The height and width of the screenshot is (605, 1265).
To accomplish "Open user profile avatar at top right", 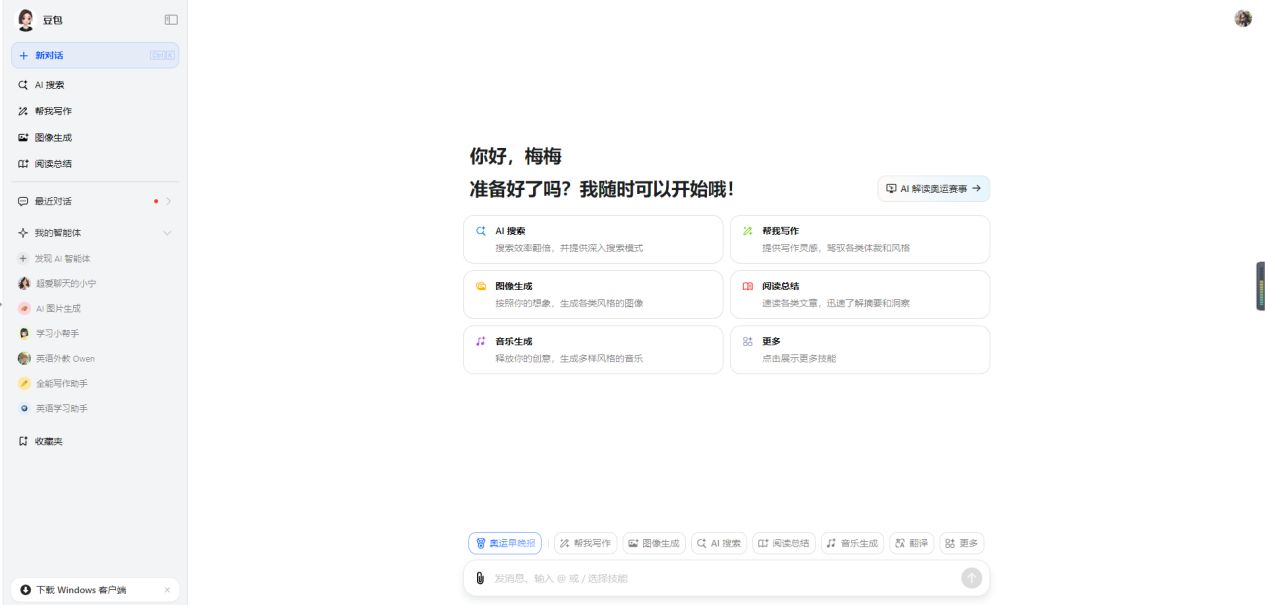I will pos(1243,18).
